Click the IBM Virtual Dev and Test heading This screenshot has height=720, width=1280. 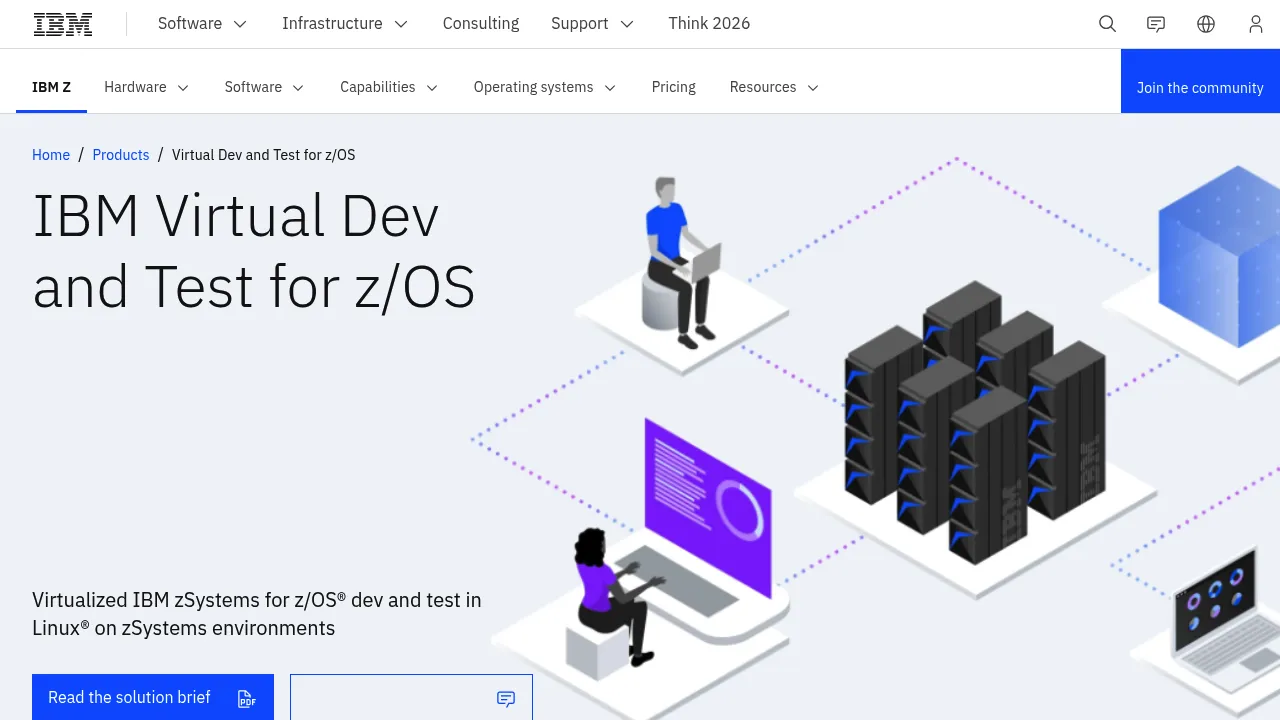(254, 251)
